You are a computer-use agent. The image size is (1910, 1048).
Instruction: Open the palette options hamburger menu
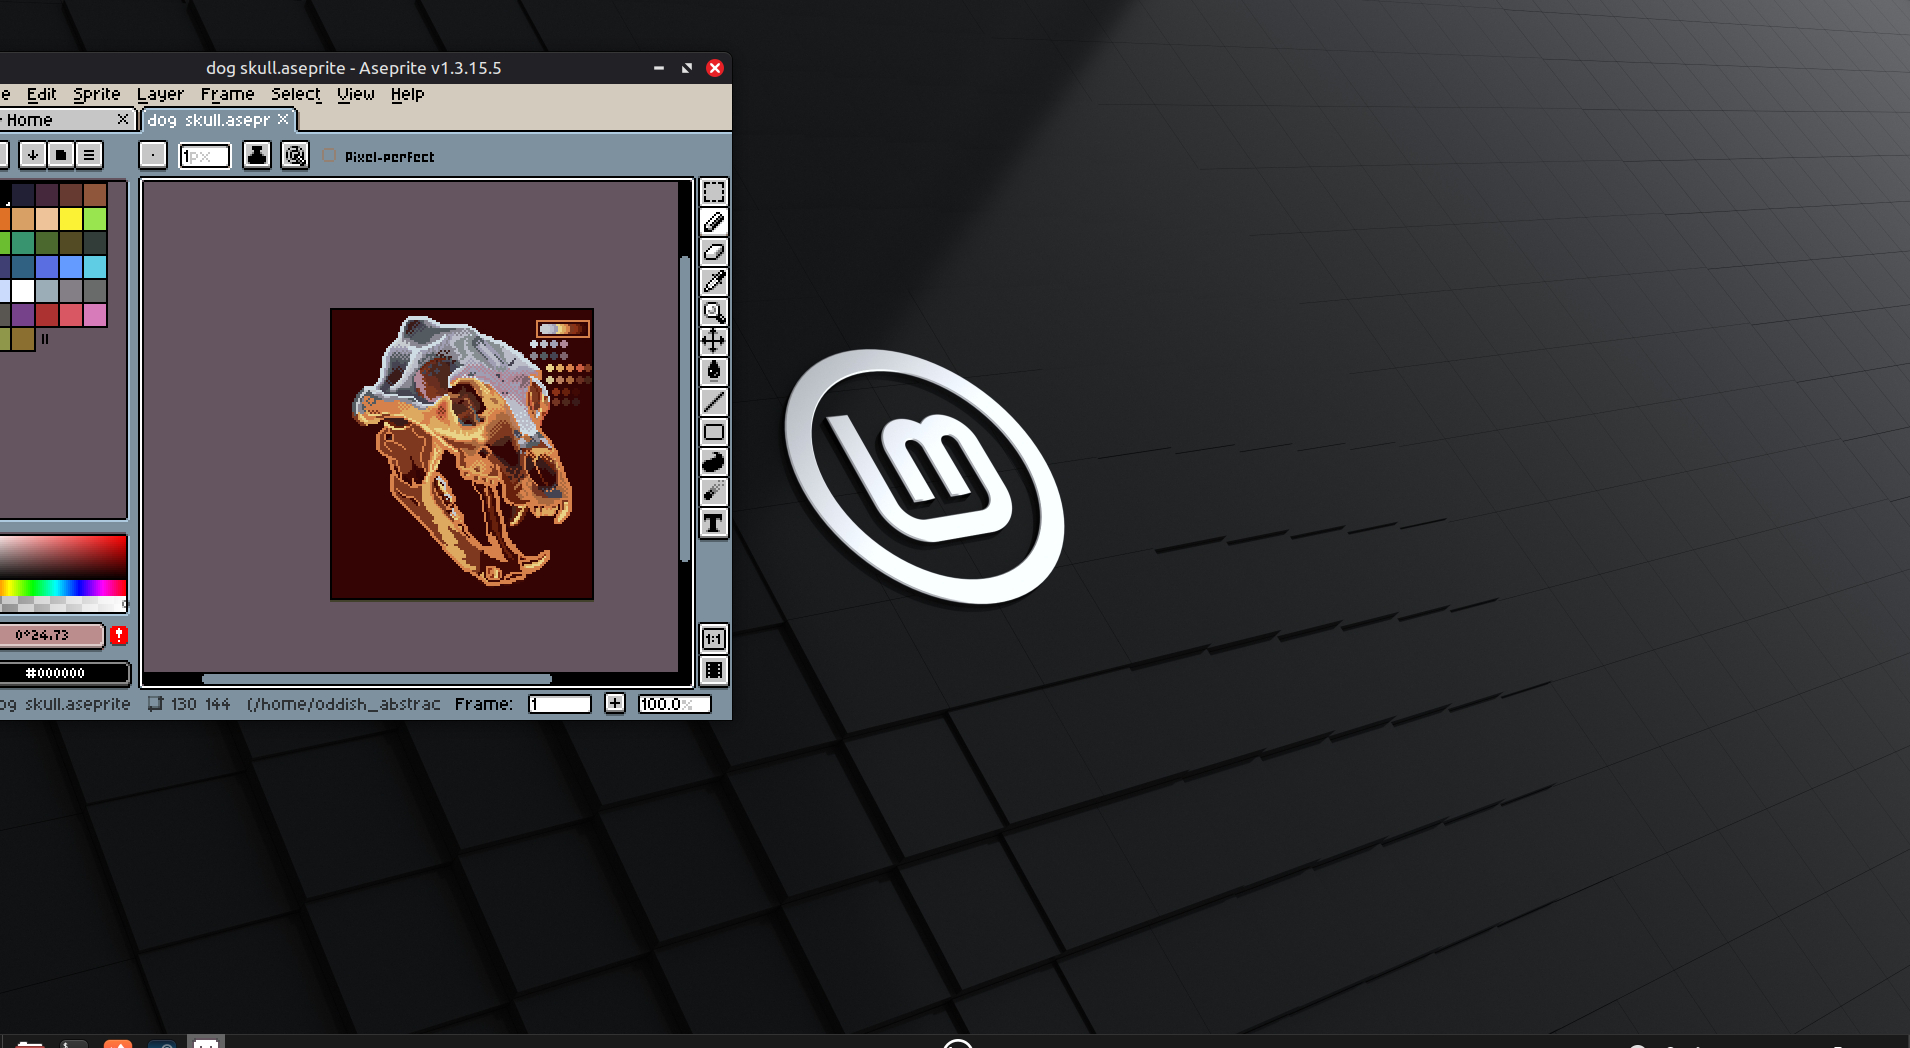click(x=89, y=155)
